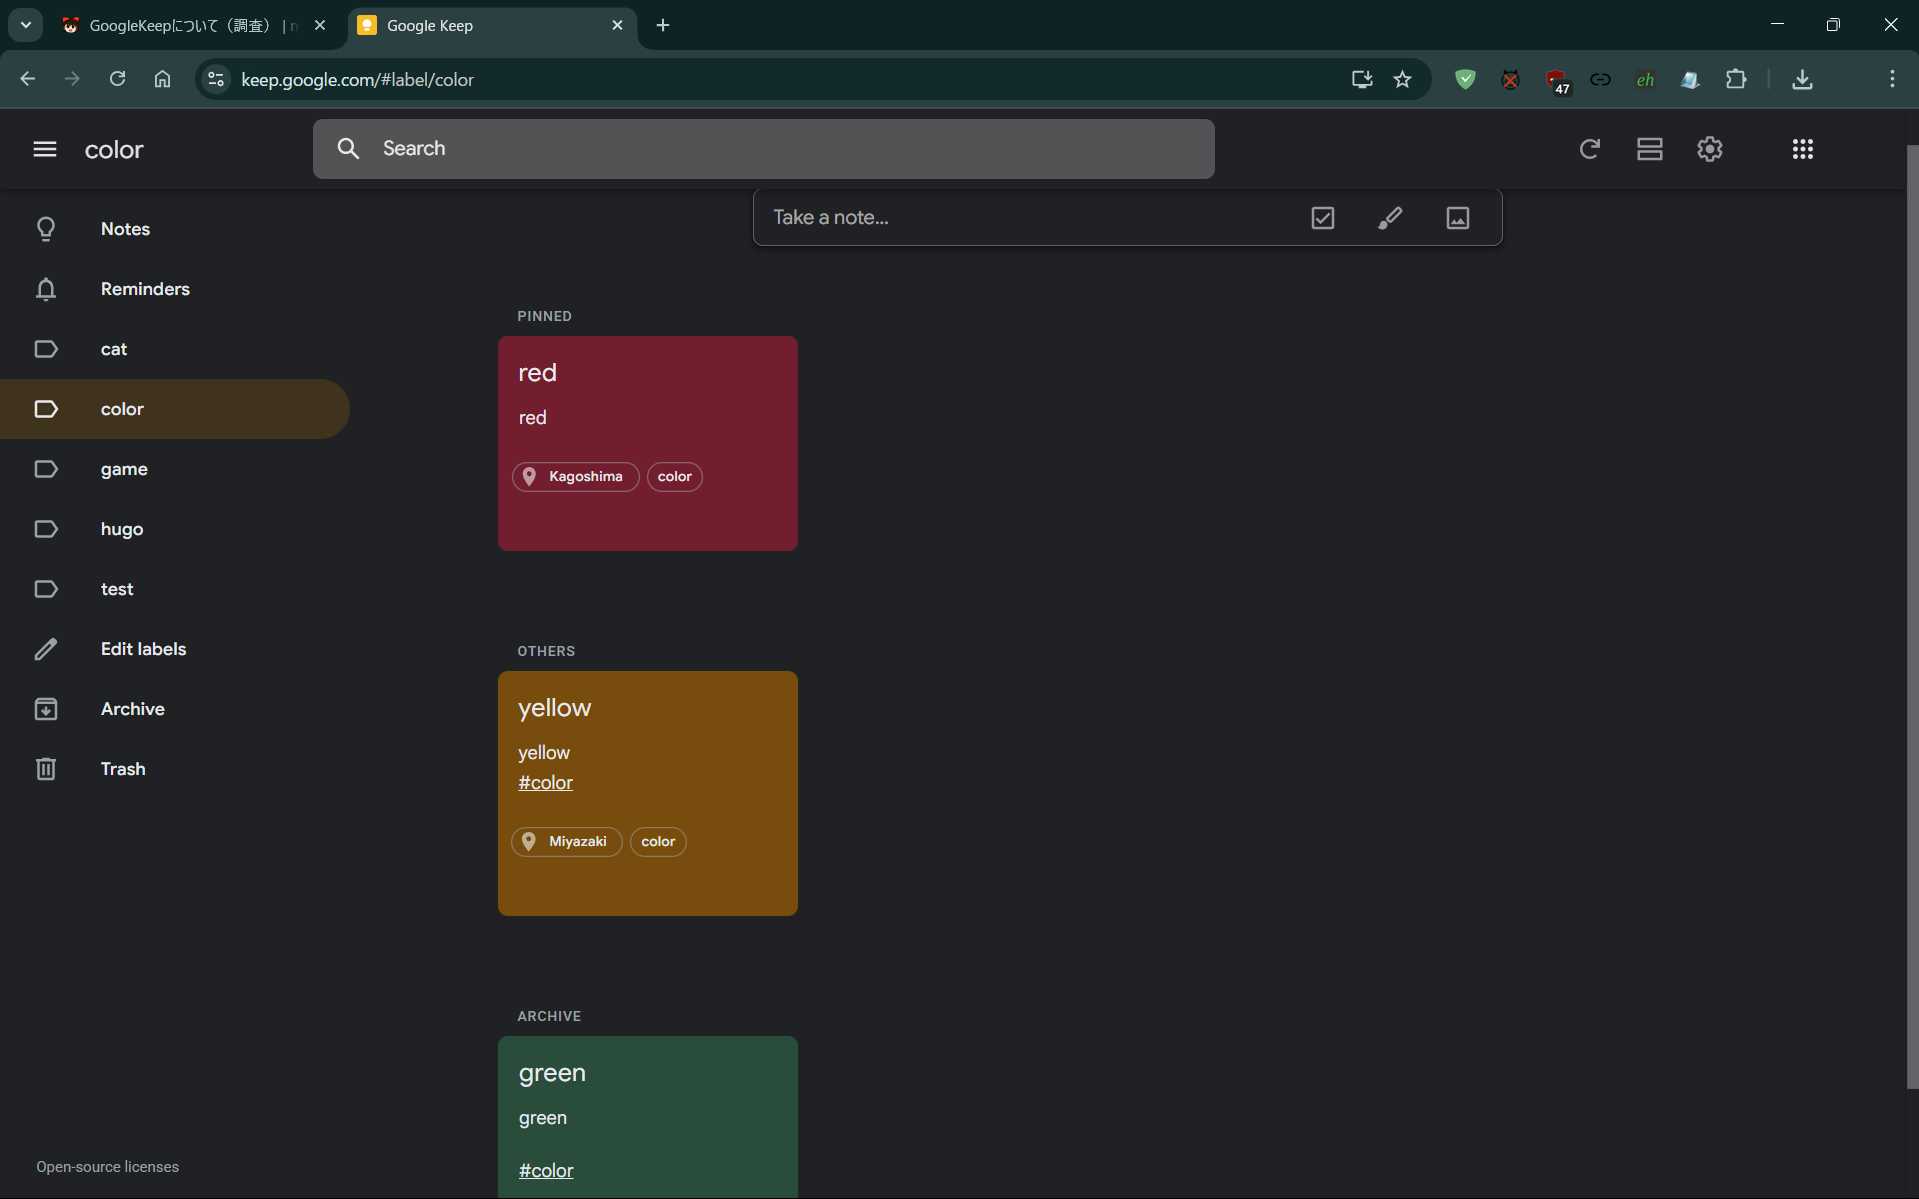Image resolution: width=1919 pixels, height=1199 pixels.
Task: Open the Archive section
Action: coord(175,709)
